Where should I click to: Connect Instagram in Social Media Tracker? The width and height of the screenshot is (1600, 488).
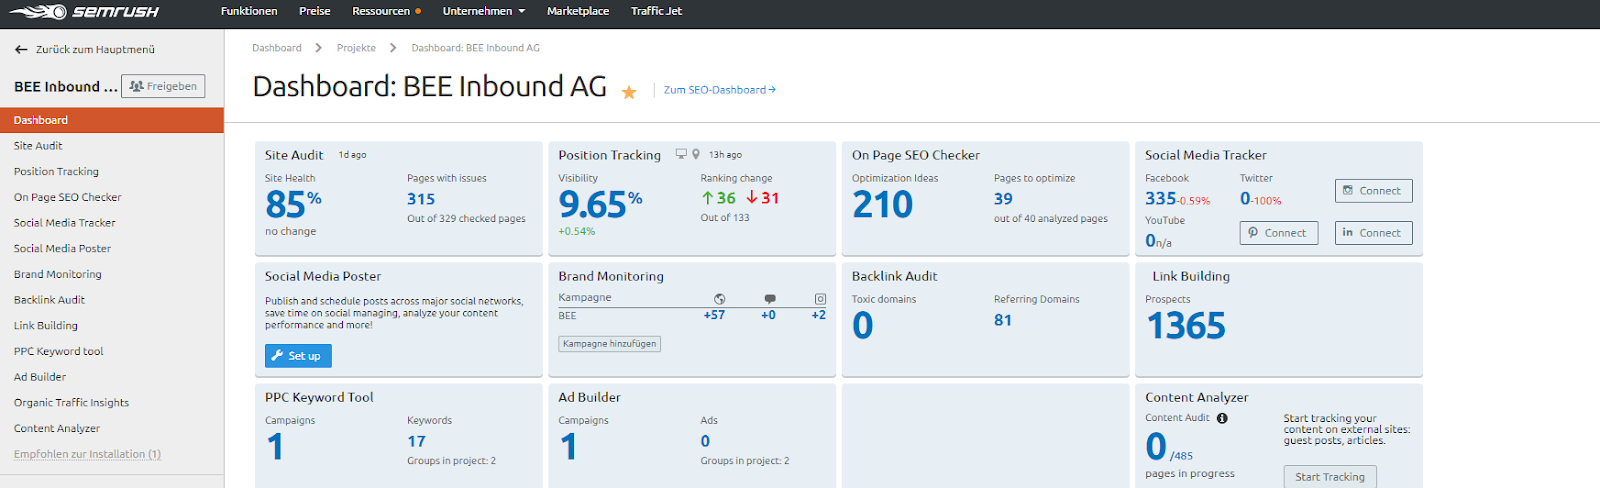(1373, 191)
